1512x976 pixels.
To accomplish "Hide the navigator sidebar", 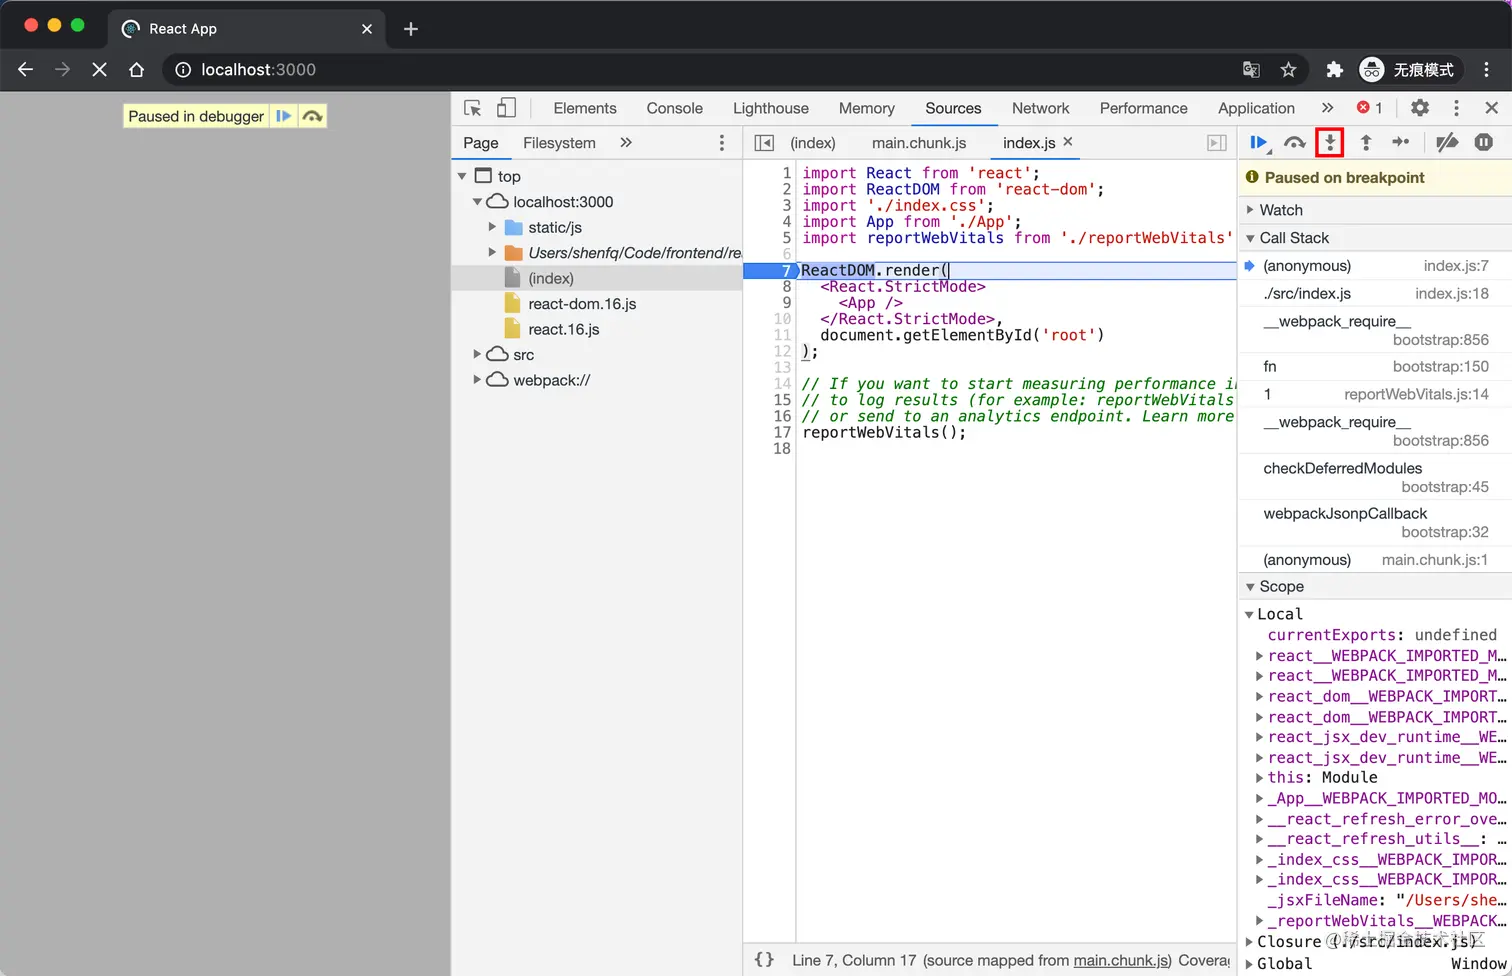I will tap(764, 143).
